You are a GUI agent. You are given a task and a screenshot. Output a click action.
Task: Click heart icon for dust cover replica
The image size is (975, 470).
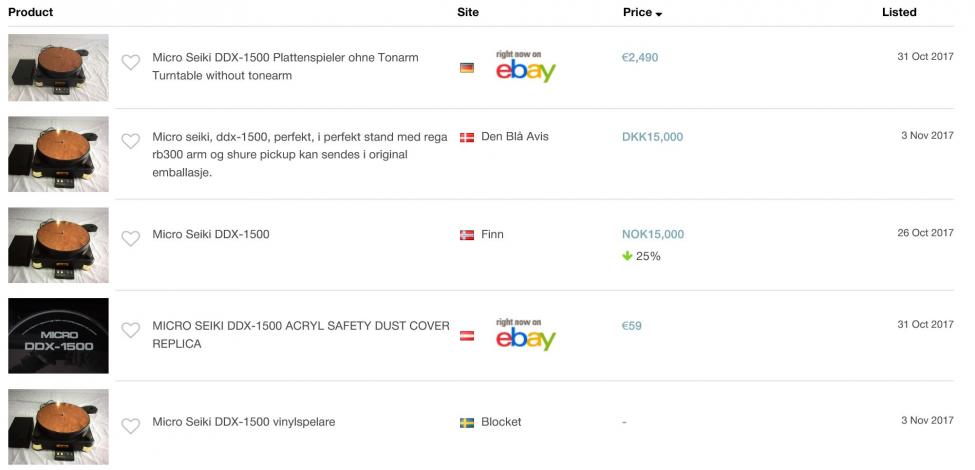point(131,330)
